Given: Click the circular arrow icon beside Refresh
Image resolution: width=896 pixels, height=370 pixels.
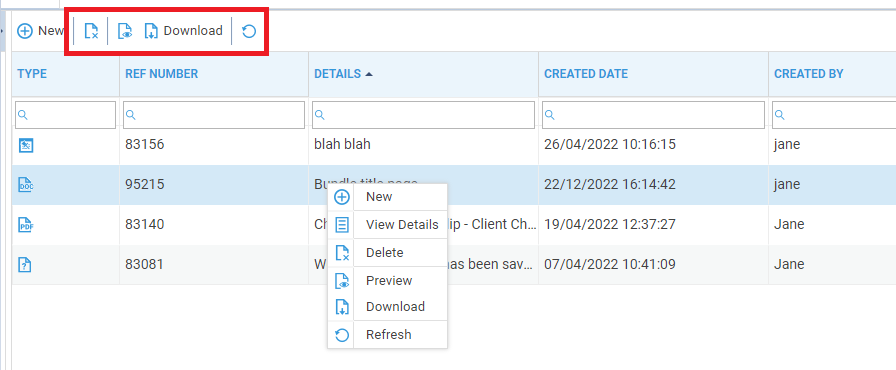Looking at the screenshot, I should (342, 335).
